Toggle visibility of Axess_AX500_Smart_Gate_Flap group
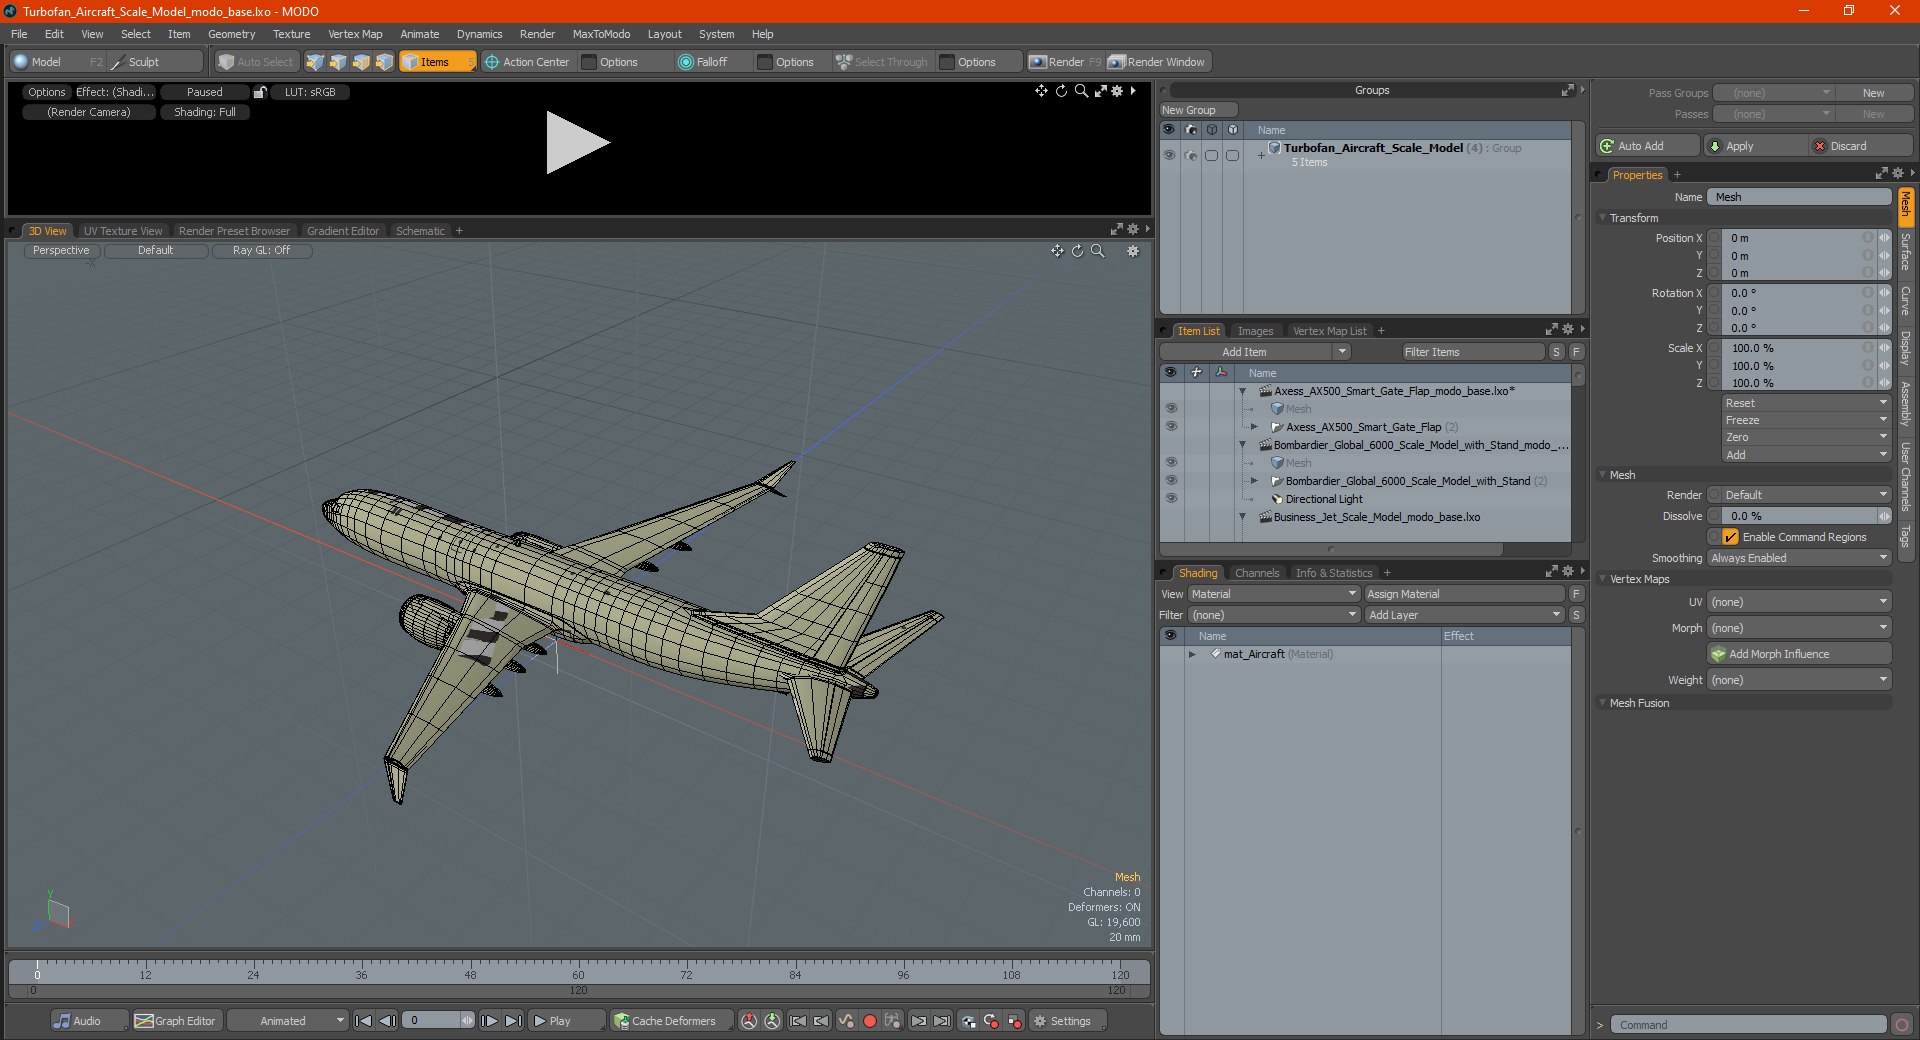1920x1040 pixels. [x=1171, y=426]
